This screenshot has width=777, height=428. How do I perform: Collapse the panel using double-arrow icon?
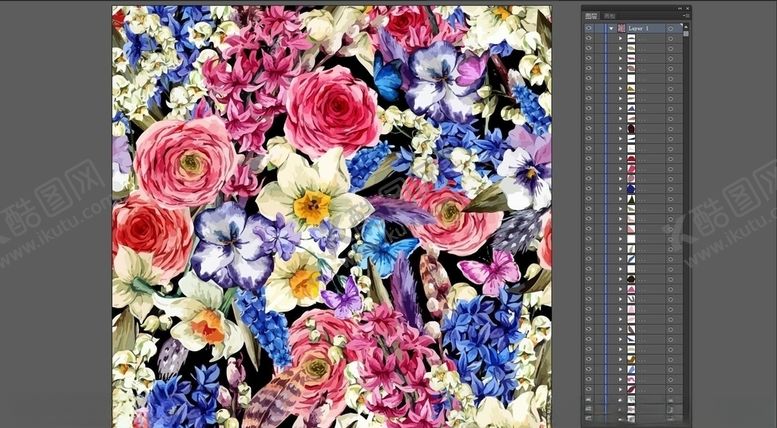click(678, 7)
